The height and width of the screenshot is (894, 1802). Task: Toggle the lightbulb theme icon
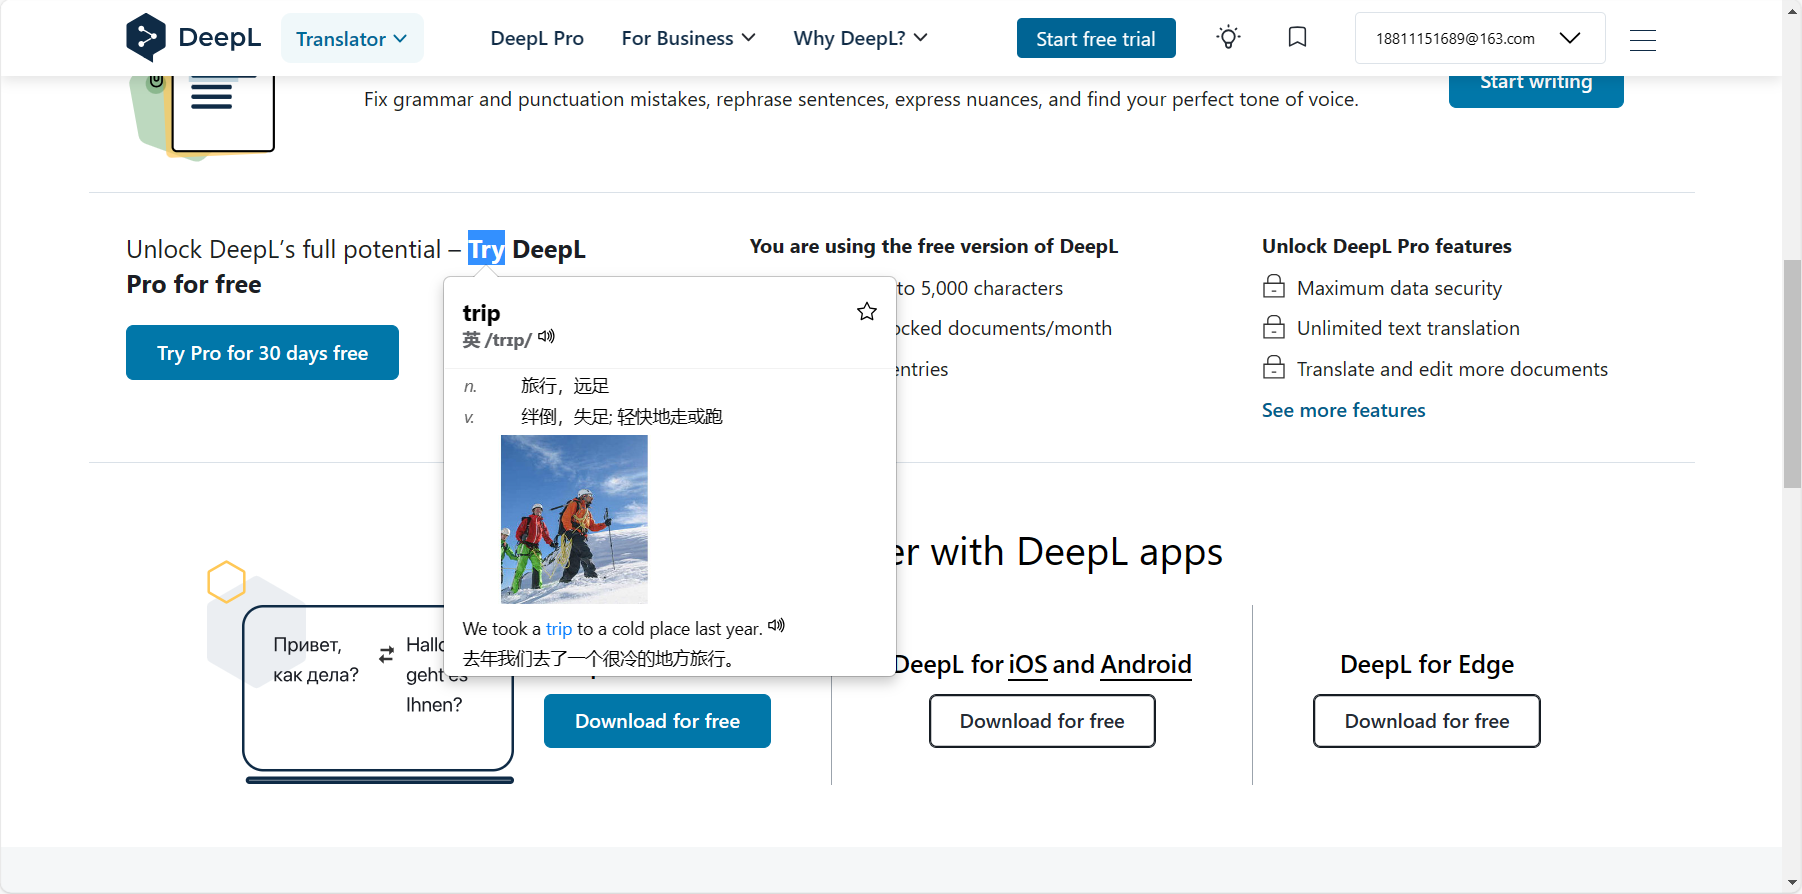pos(1228,38)
